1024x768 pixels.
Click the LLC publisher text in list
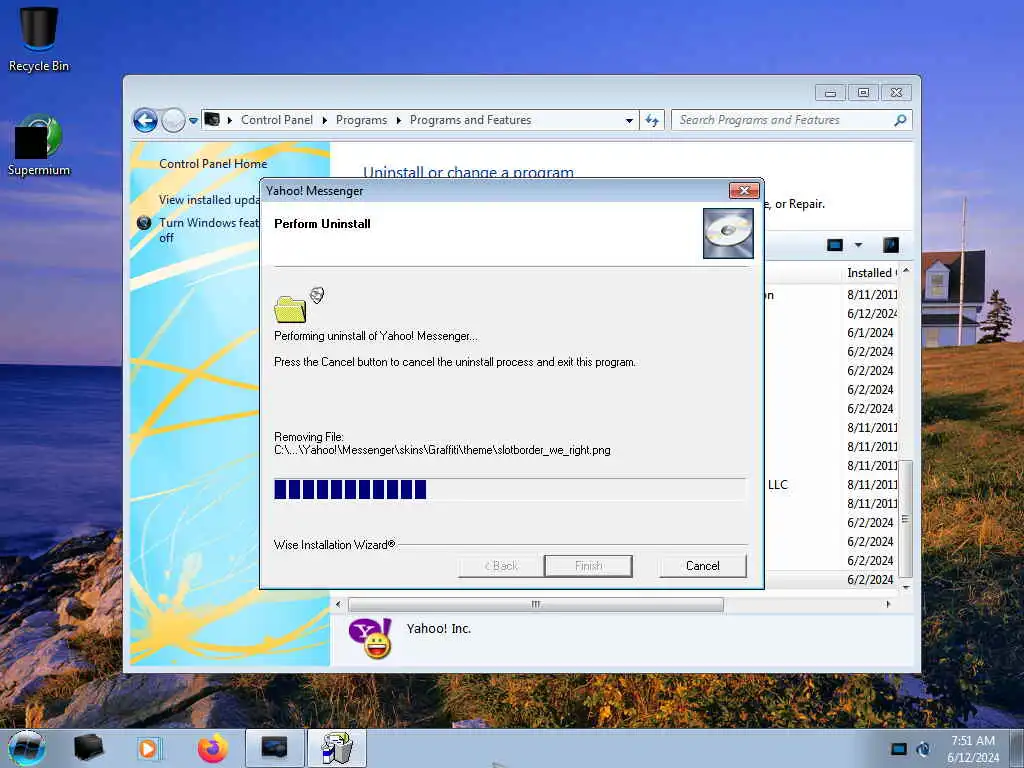(x=778, y=485)
